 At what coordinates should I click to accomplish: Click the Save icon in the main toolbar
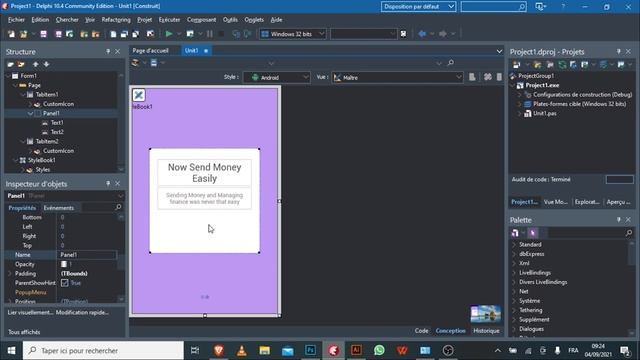click(43, 34)
